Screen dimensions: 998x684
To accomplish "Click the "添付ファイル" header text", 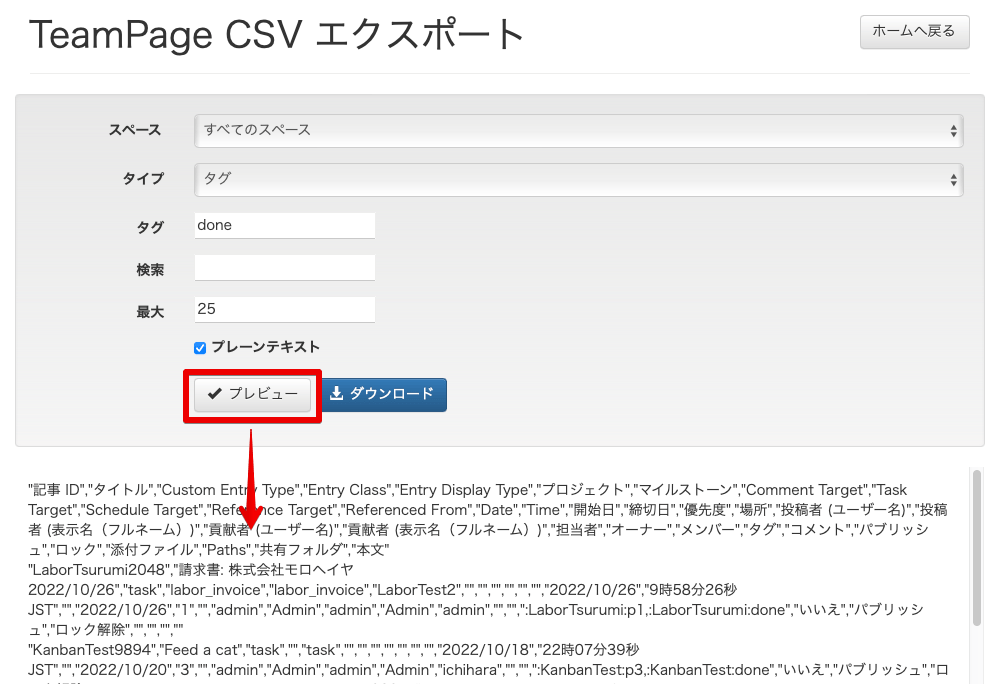I will [153, 550].
